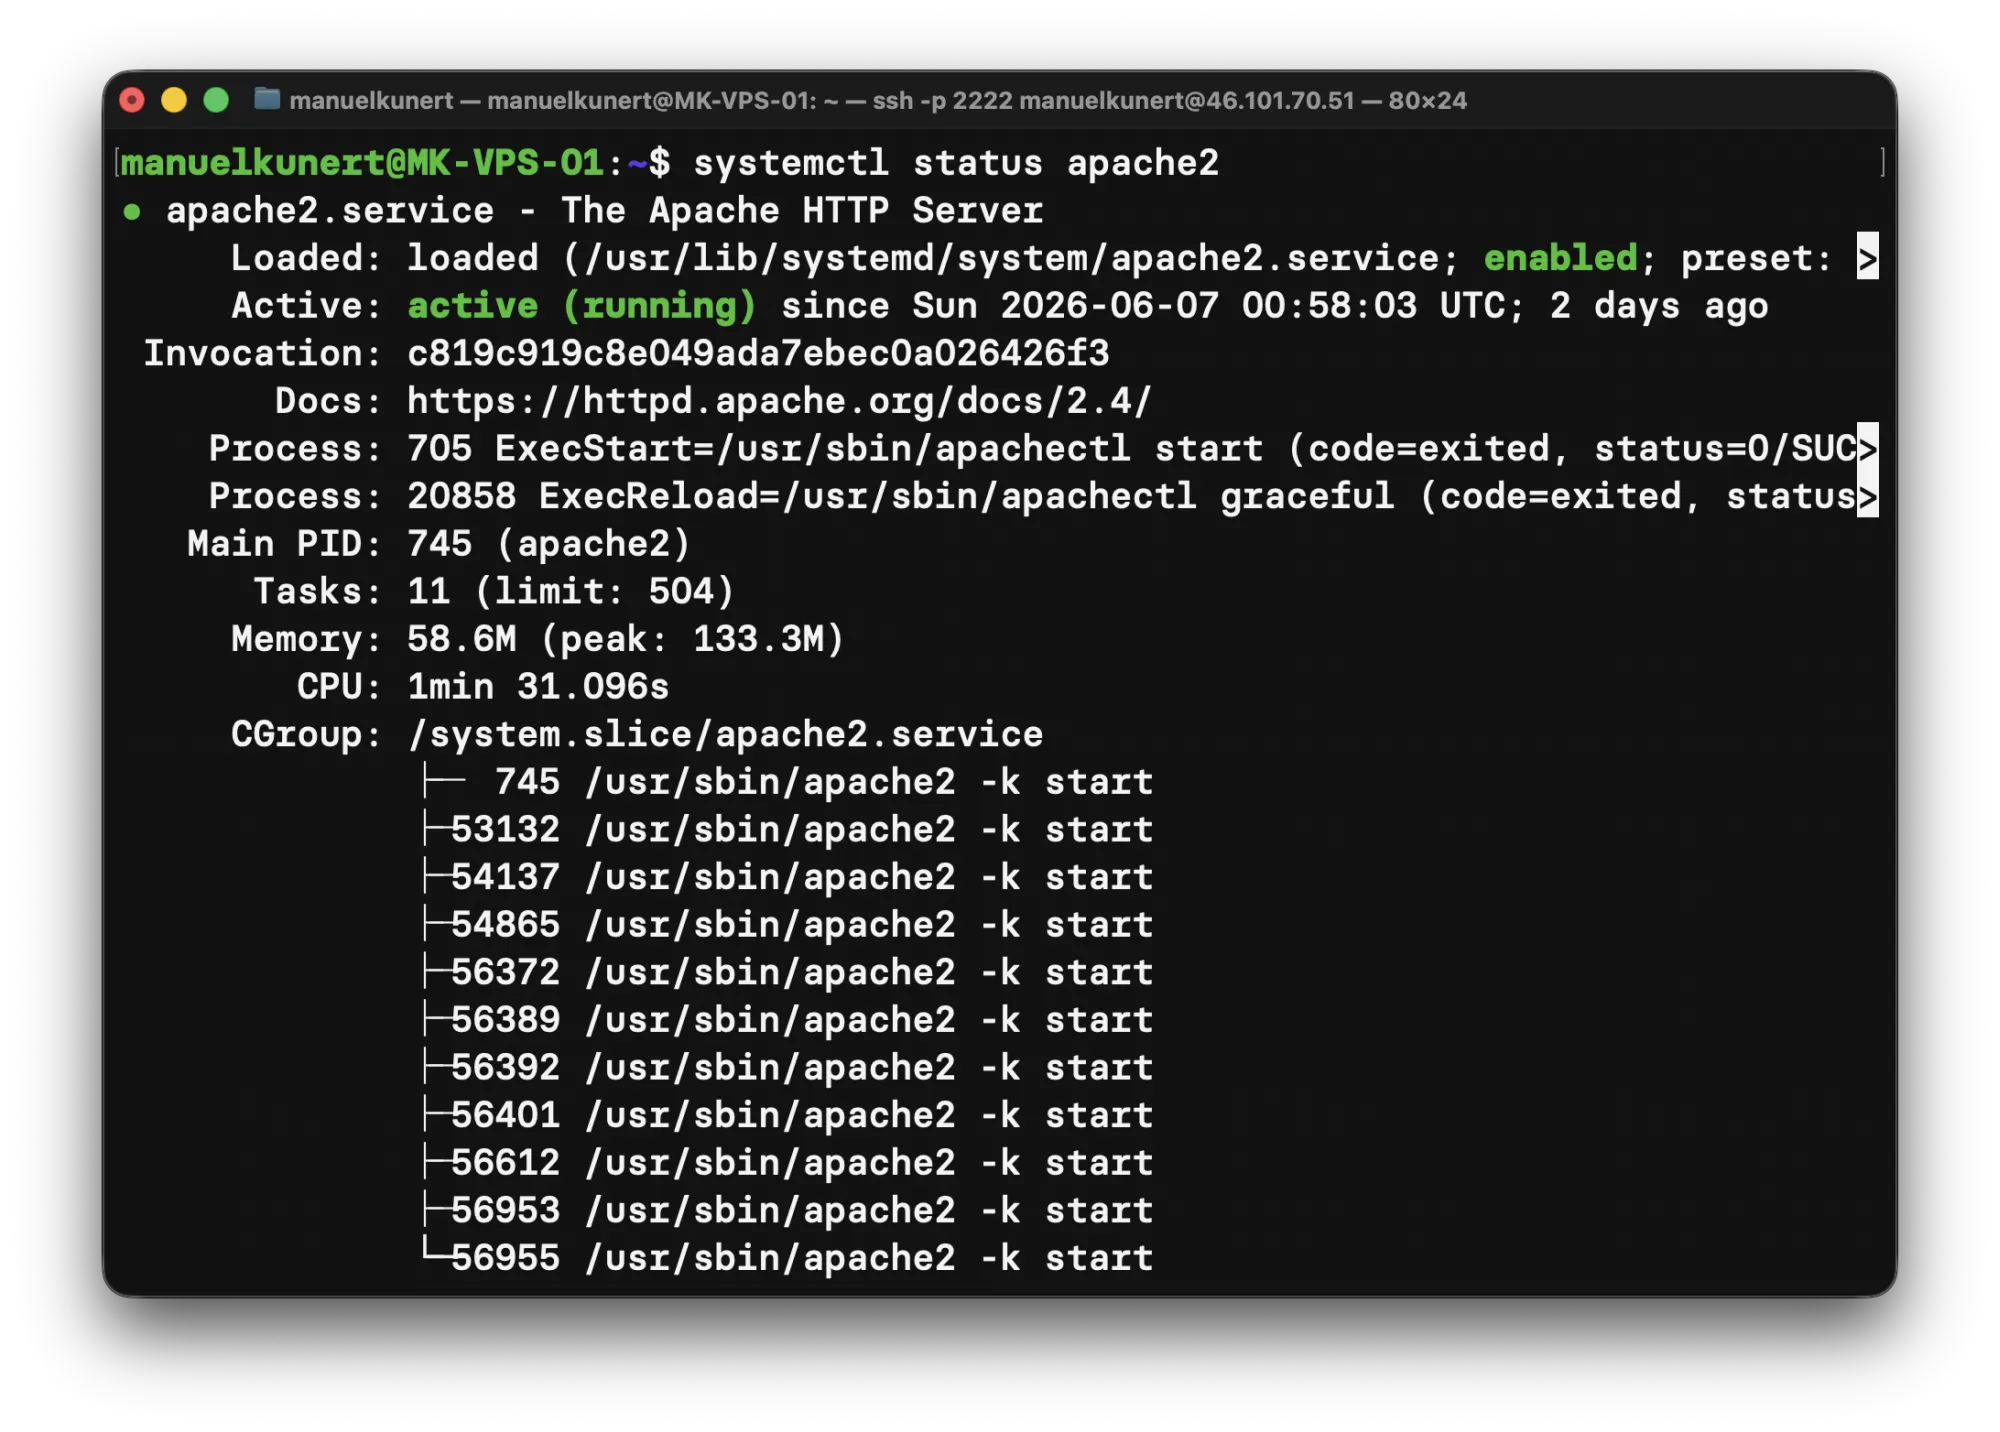Click 'apache2.service - The Apache HTTP Server' line
Viewport: 2000px width, 1432px height.
point(604,210)
